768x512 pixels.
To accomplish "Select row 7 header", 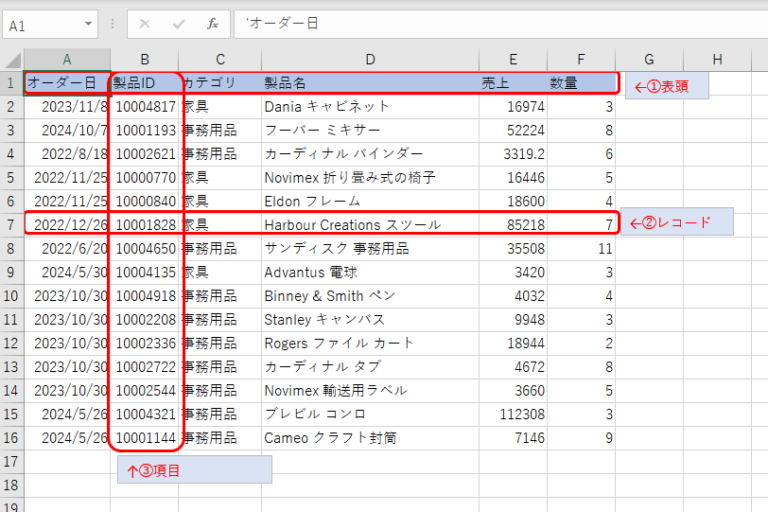I will (x=11, y=225).
